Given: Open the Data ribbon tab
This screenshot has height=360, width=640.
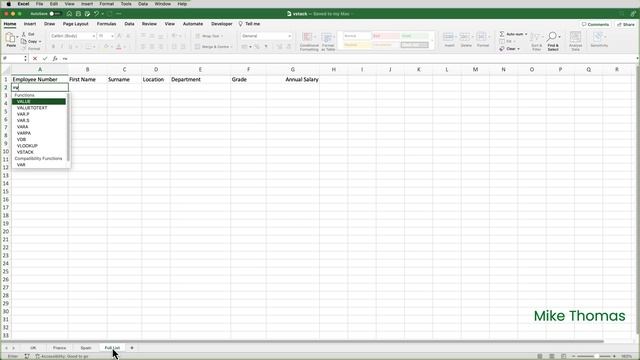Looking at the screenshot, I should click(x=129, y=24).
